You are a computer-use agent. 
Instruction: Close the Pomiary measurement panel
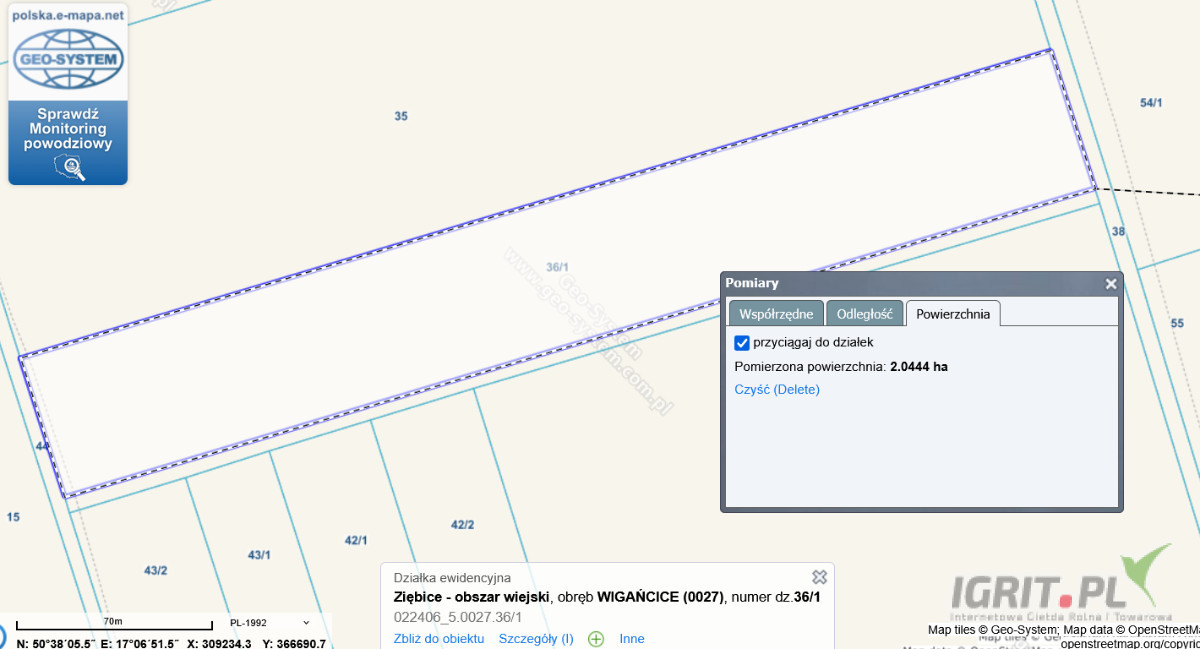1110,284
